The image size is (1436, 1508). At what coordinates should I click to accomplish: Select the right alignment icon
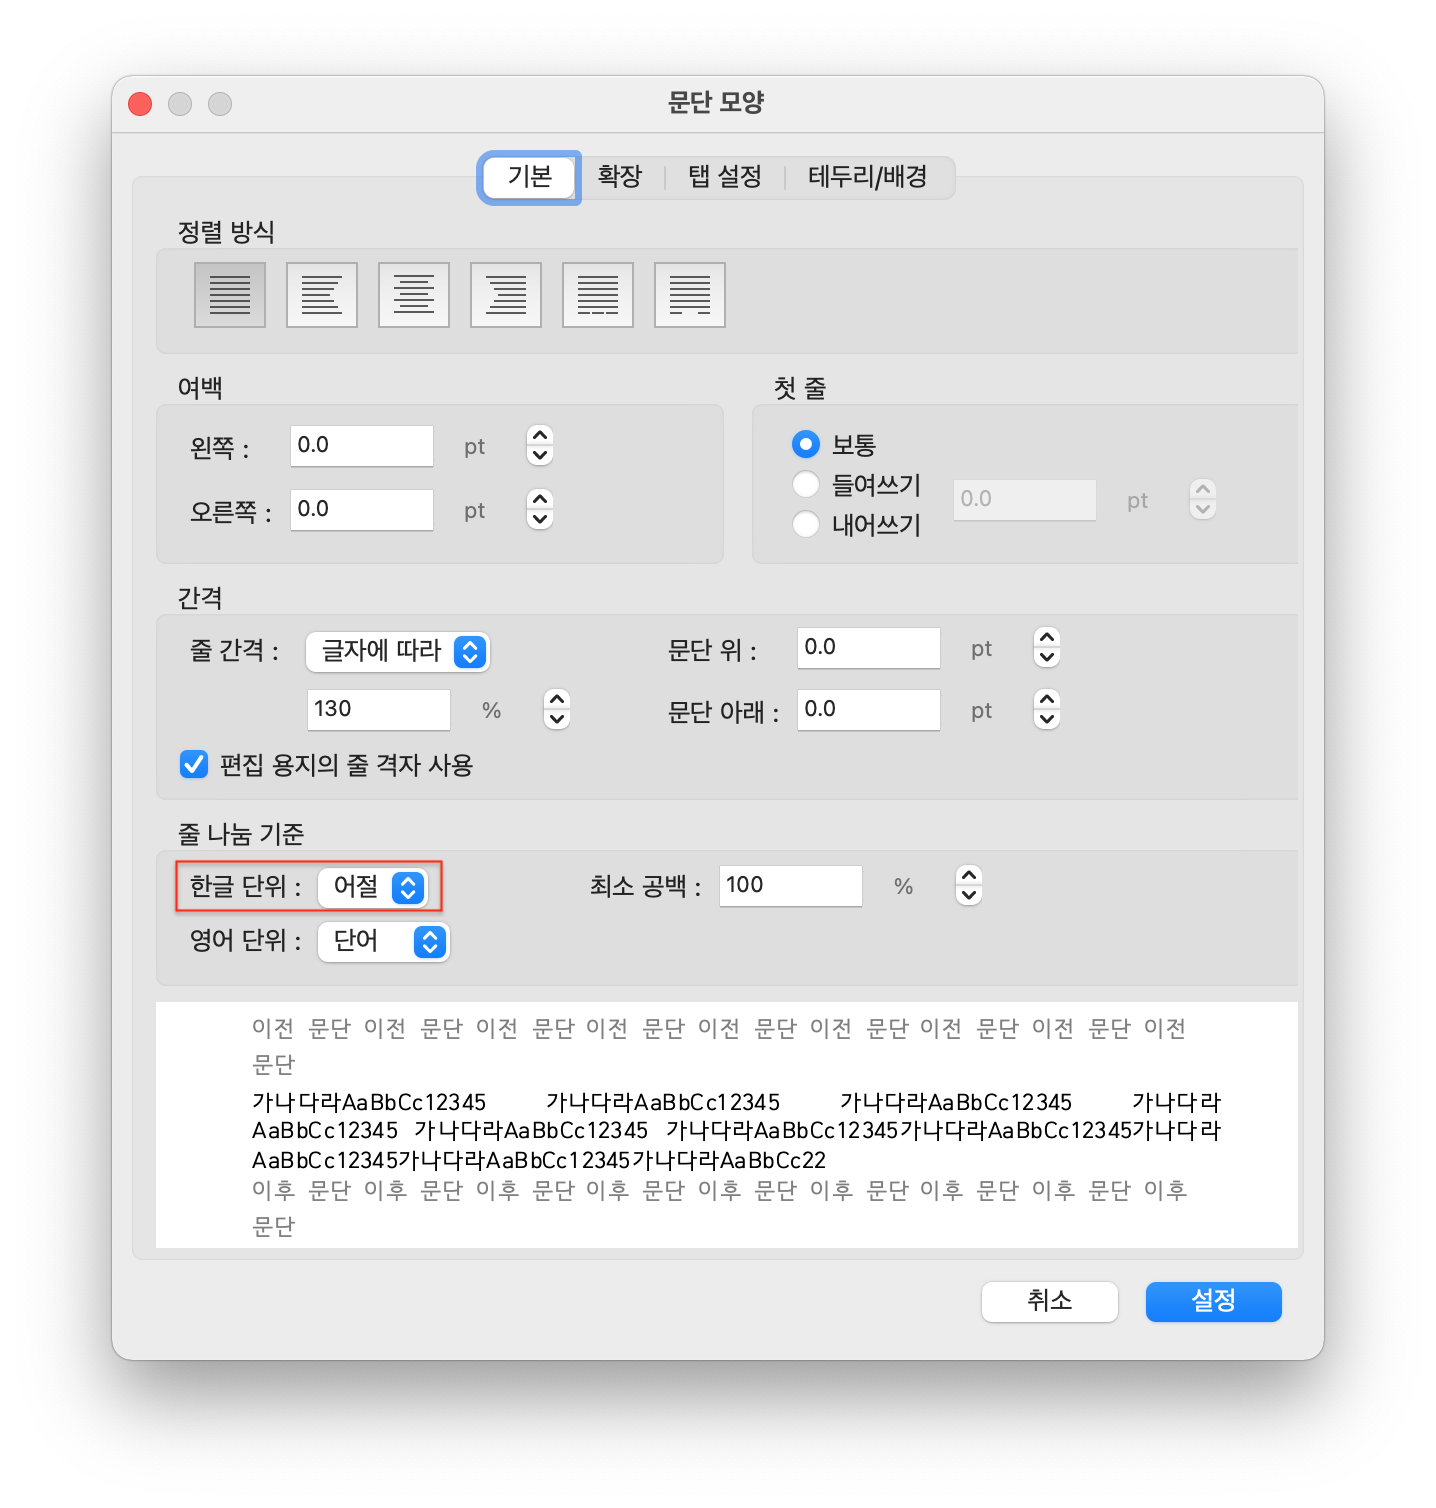point(505,295)
